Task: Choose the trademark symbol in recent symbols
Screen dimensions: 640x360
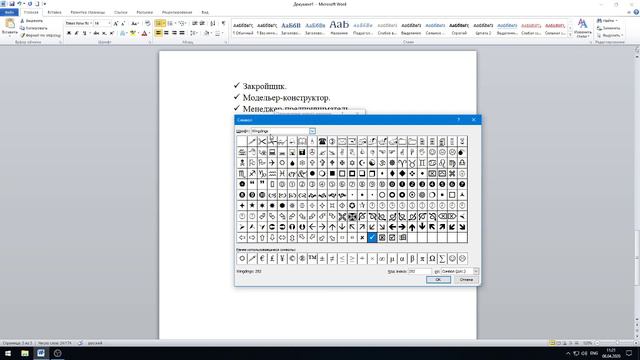Action: point(312,258)
